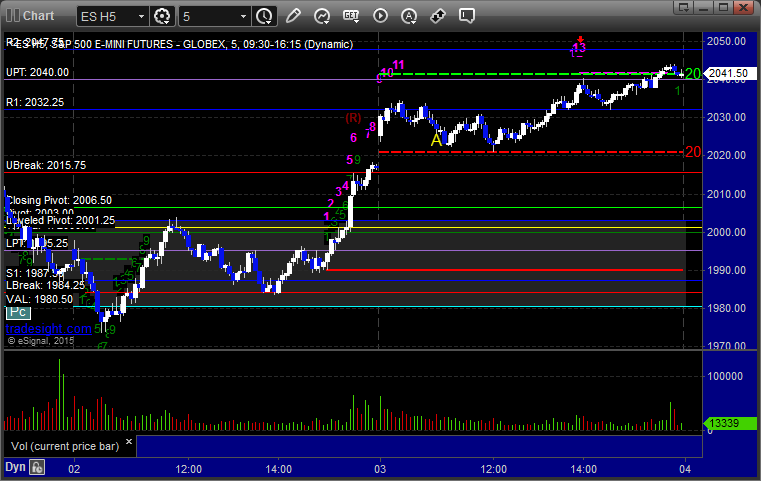Select the Vol (current price bar) tab

point(65,446)
